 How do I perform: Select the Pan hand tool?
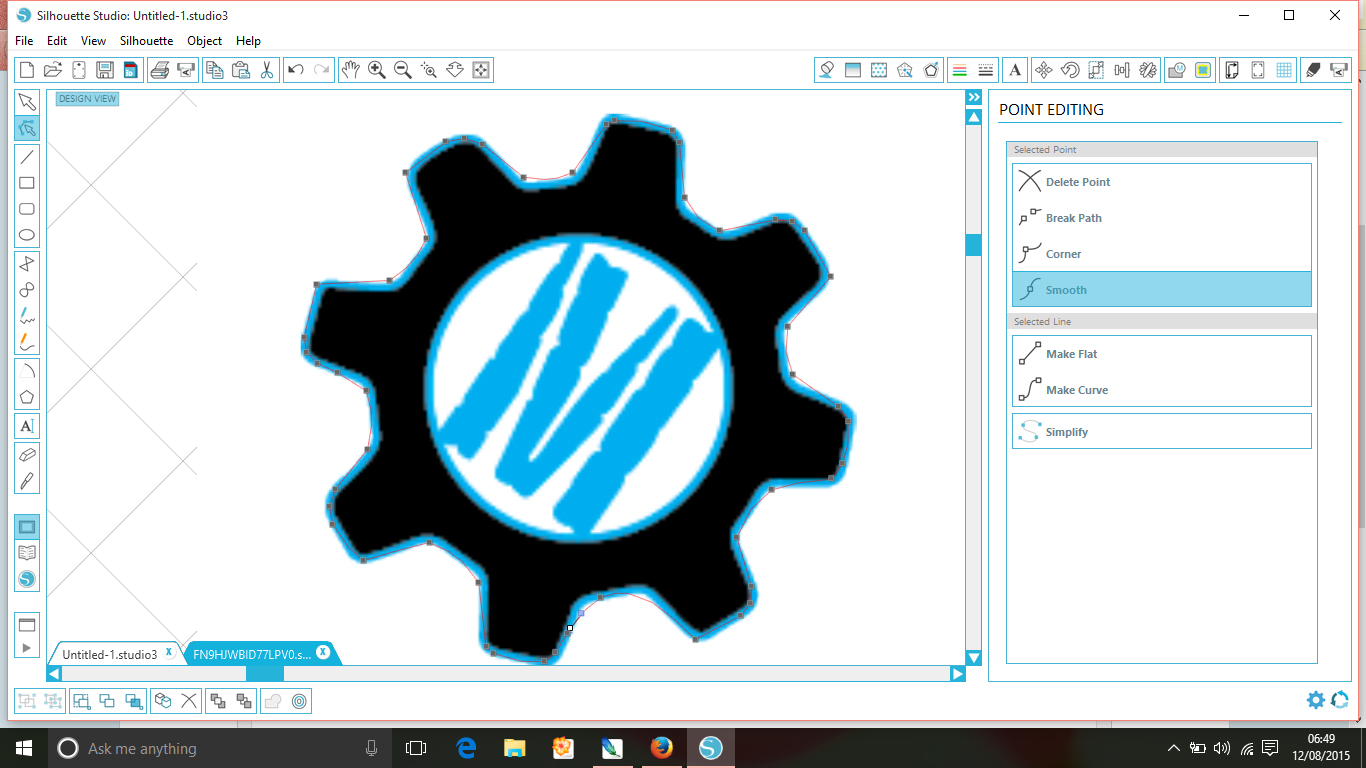[x=350, y=69]
